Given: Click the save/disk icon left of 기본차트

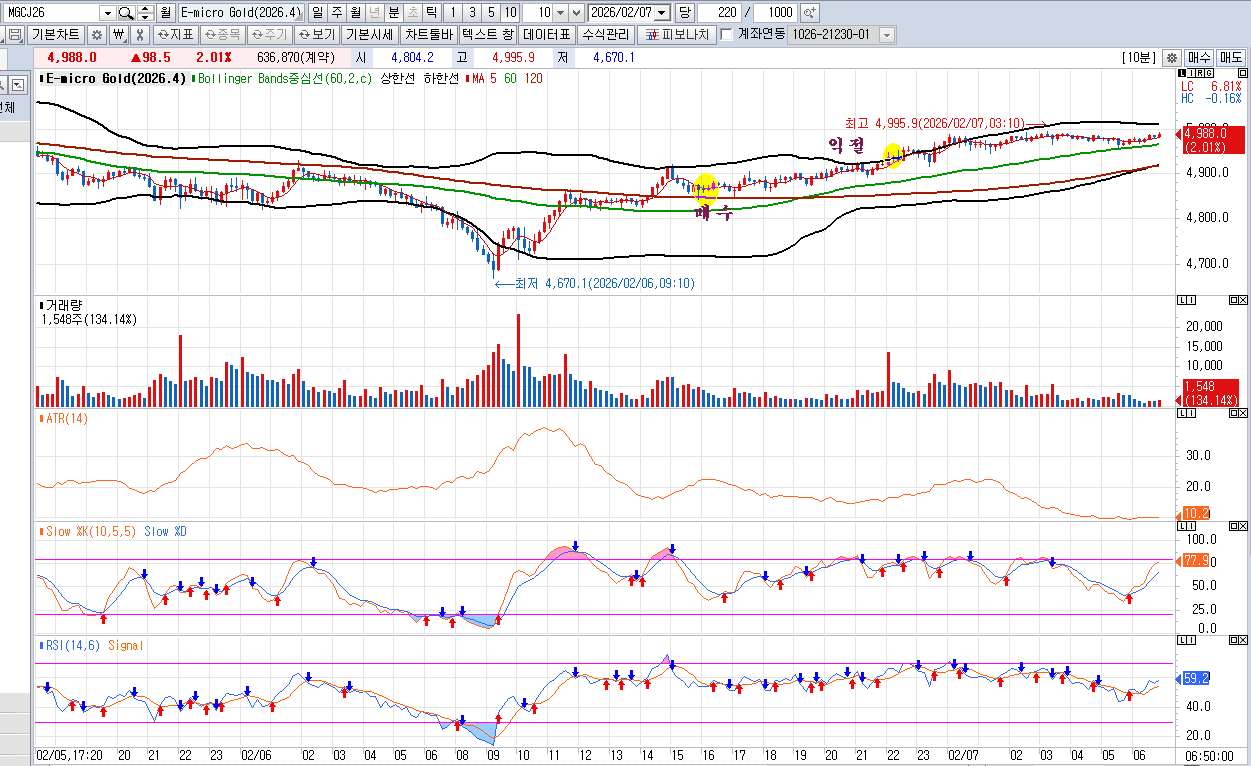Looking at the screenshot, I should 15,34.
